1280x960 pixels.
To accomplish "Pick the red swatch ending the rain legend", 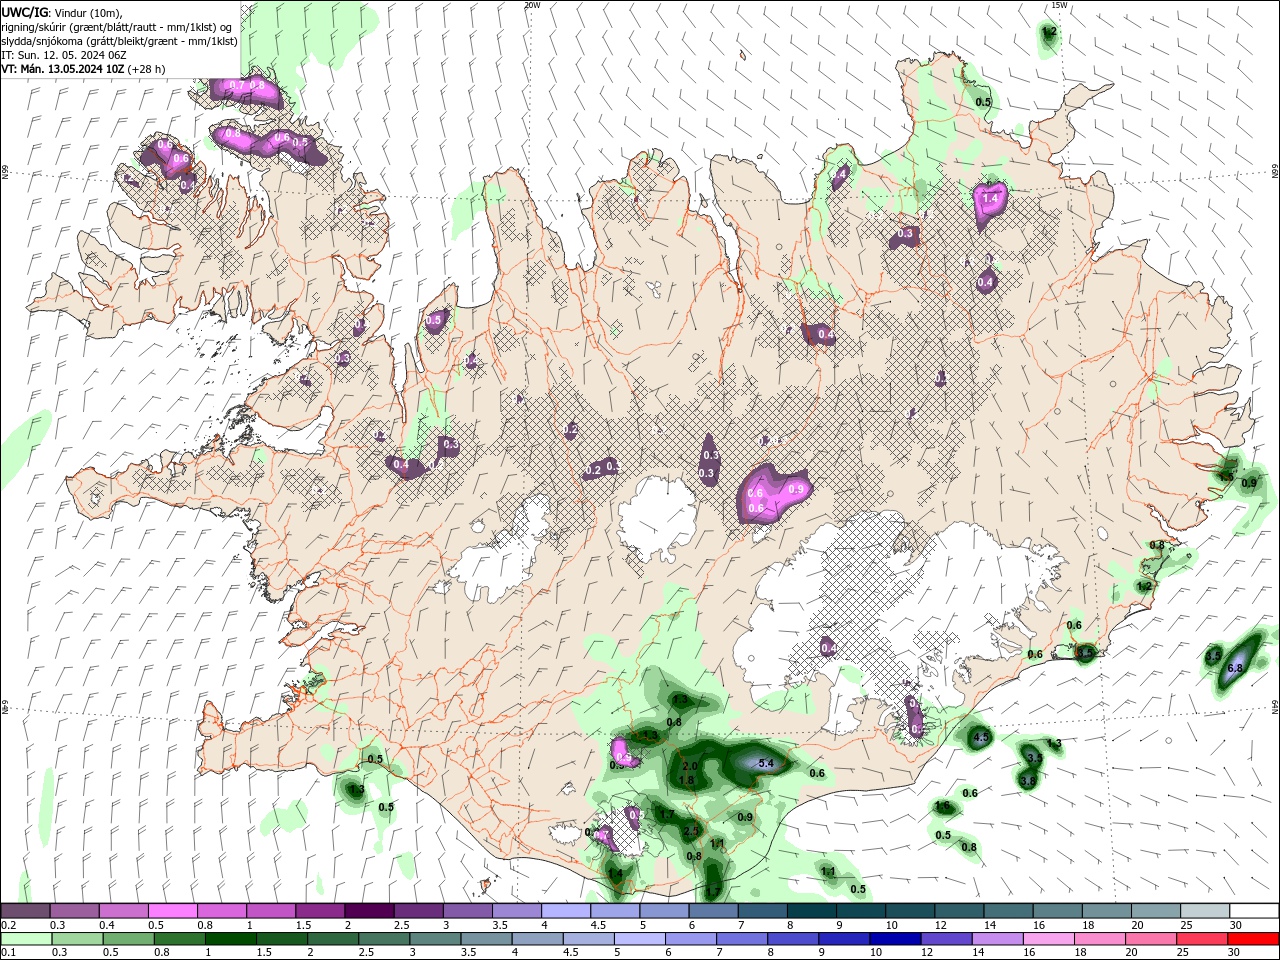I will coord(1253,939).
